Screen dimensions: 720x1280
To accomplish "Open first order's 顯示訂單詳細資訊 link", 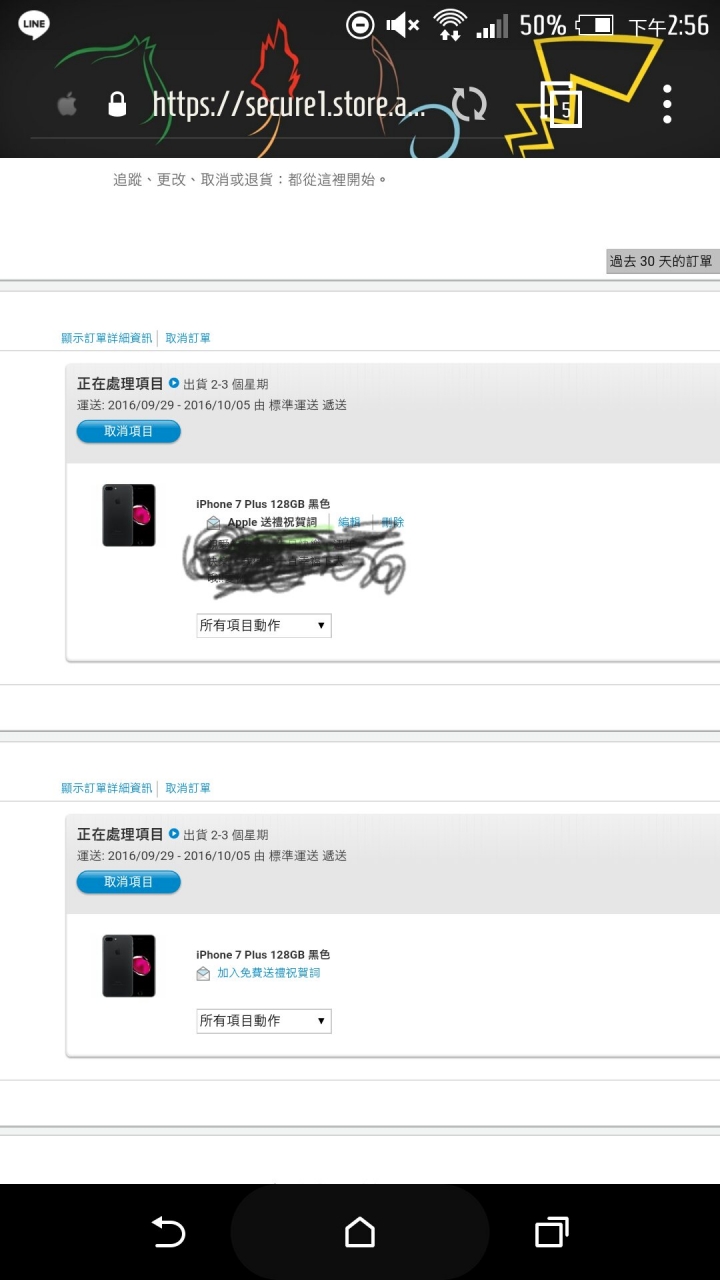I will tap(107, 338).
